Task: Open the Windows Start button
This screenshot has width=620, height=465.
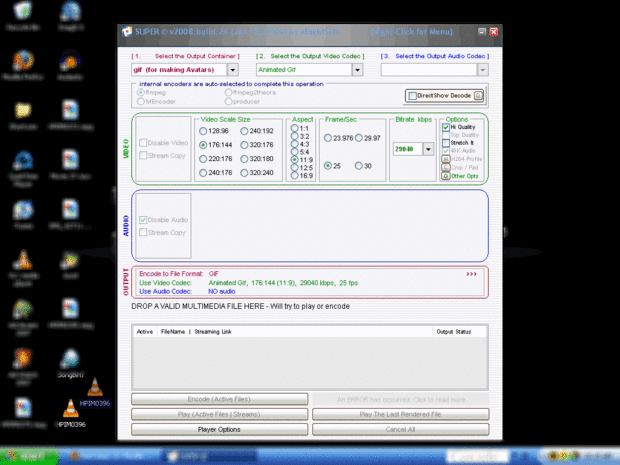Action: point(28,456)
